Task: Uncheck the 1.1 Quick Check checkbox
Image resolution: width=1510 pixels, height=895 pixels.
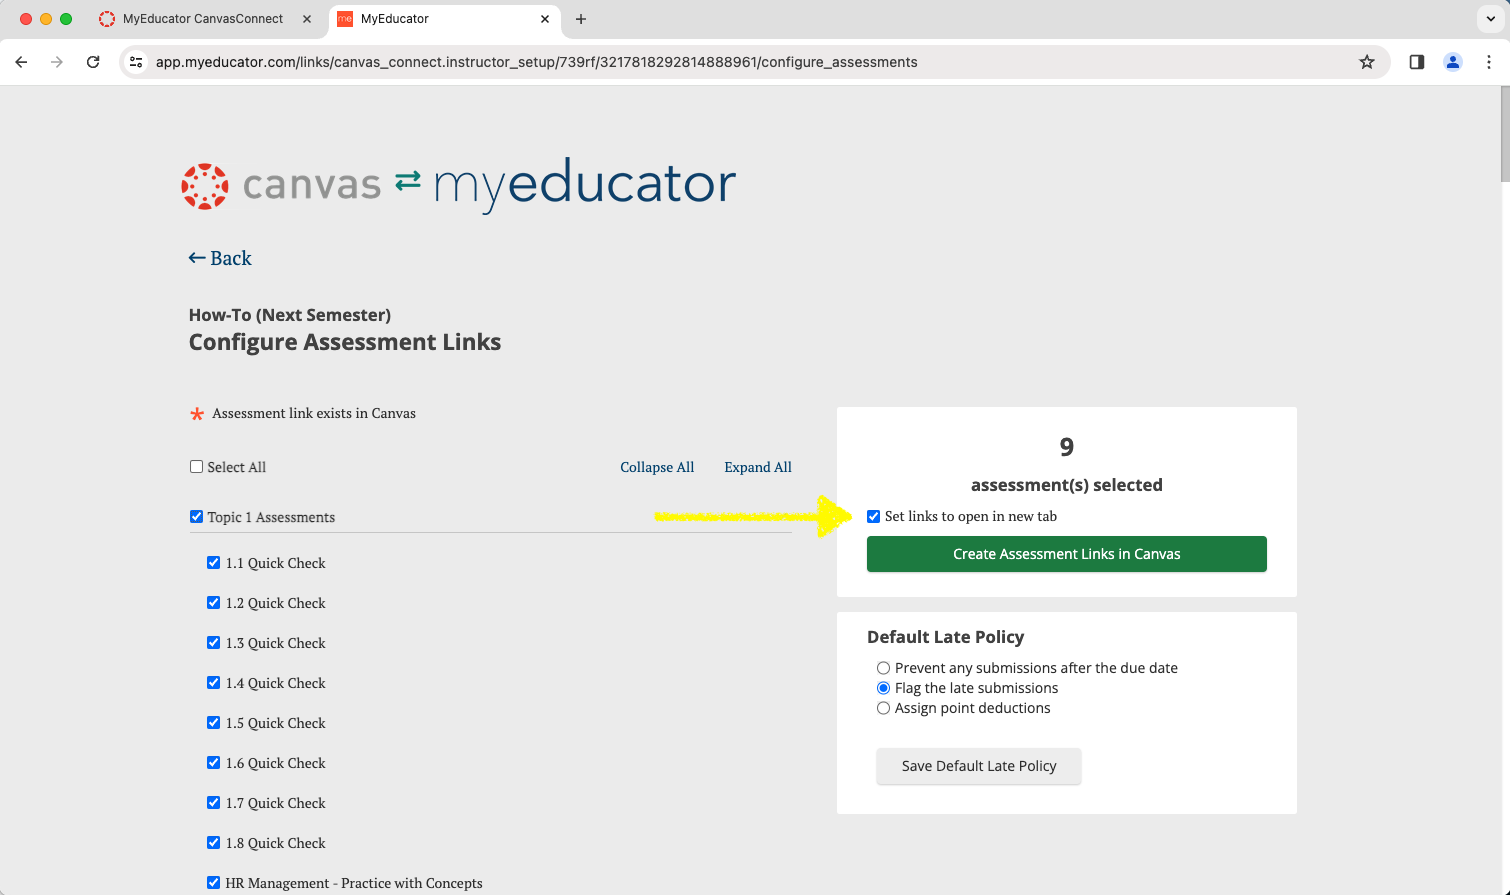Action: coord(214,563)
